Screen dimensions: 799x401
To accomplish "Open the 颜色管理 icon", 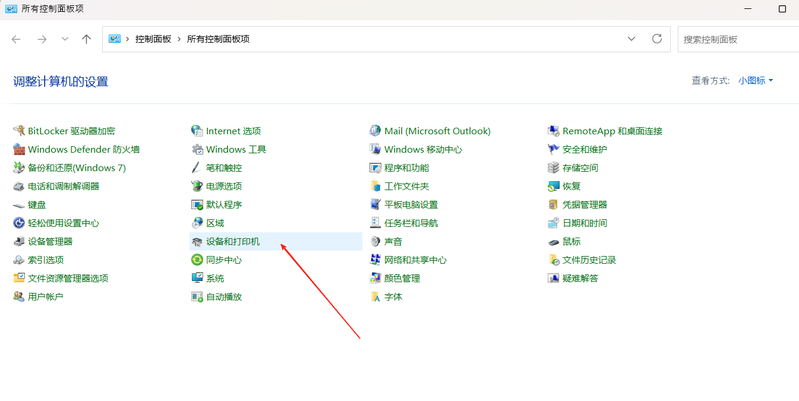I will (x=375, y=279).
